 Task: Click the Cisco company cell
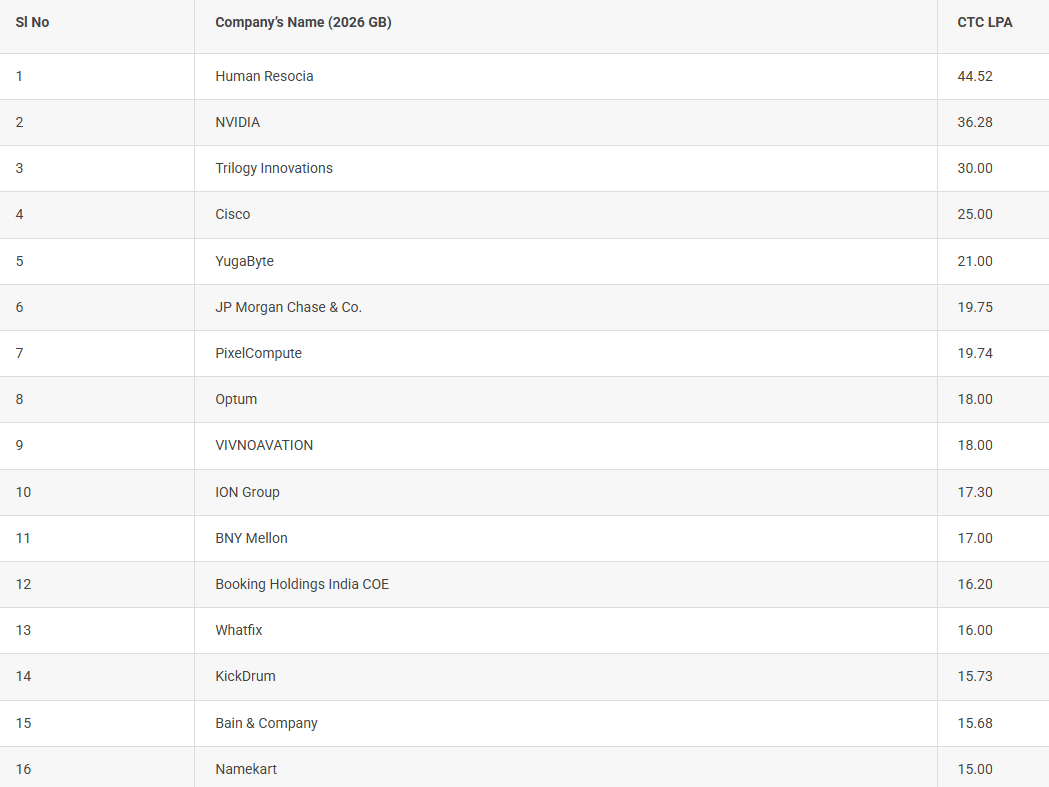[x=233, y=214]
